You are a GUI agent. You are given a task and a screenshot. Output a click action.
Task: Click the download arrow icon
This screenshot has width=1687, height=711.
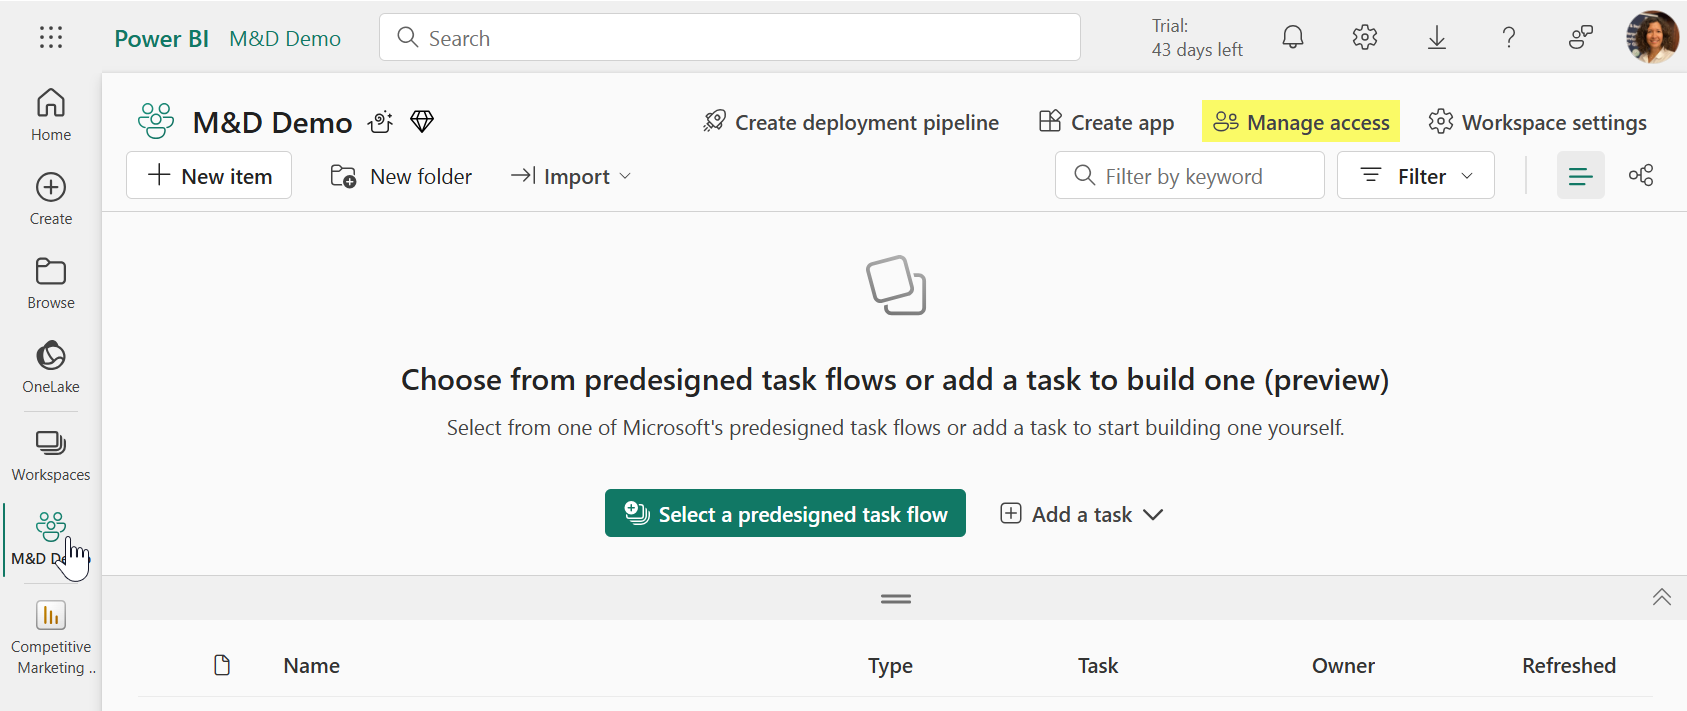pos(1437,38)
